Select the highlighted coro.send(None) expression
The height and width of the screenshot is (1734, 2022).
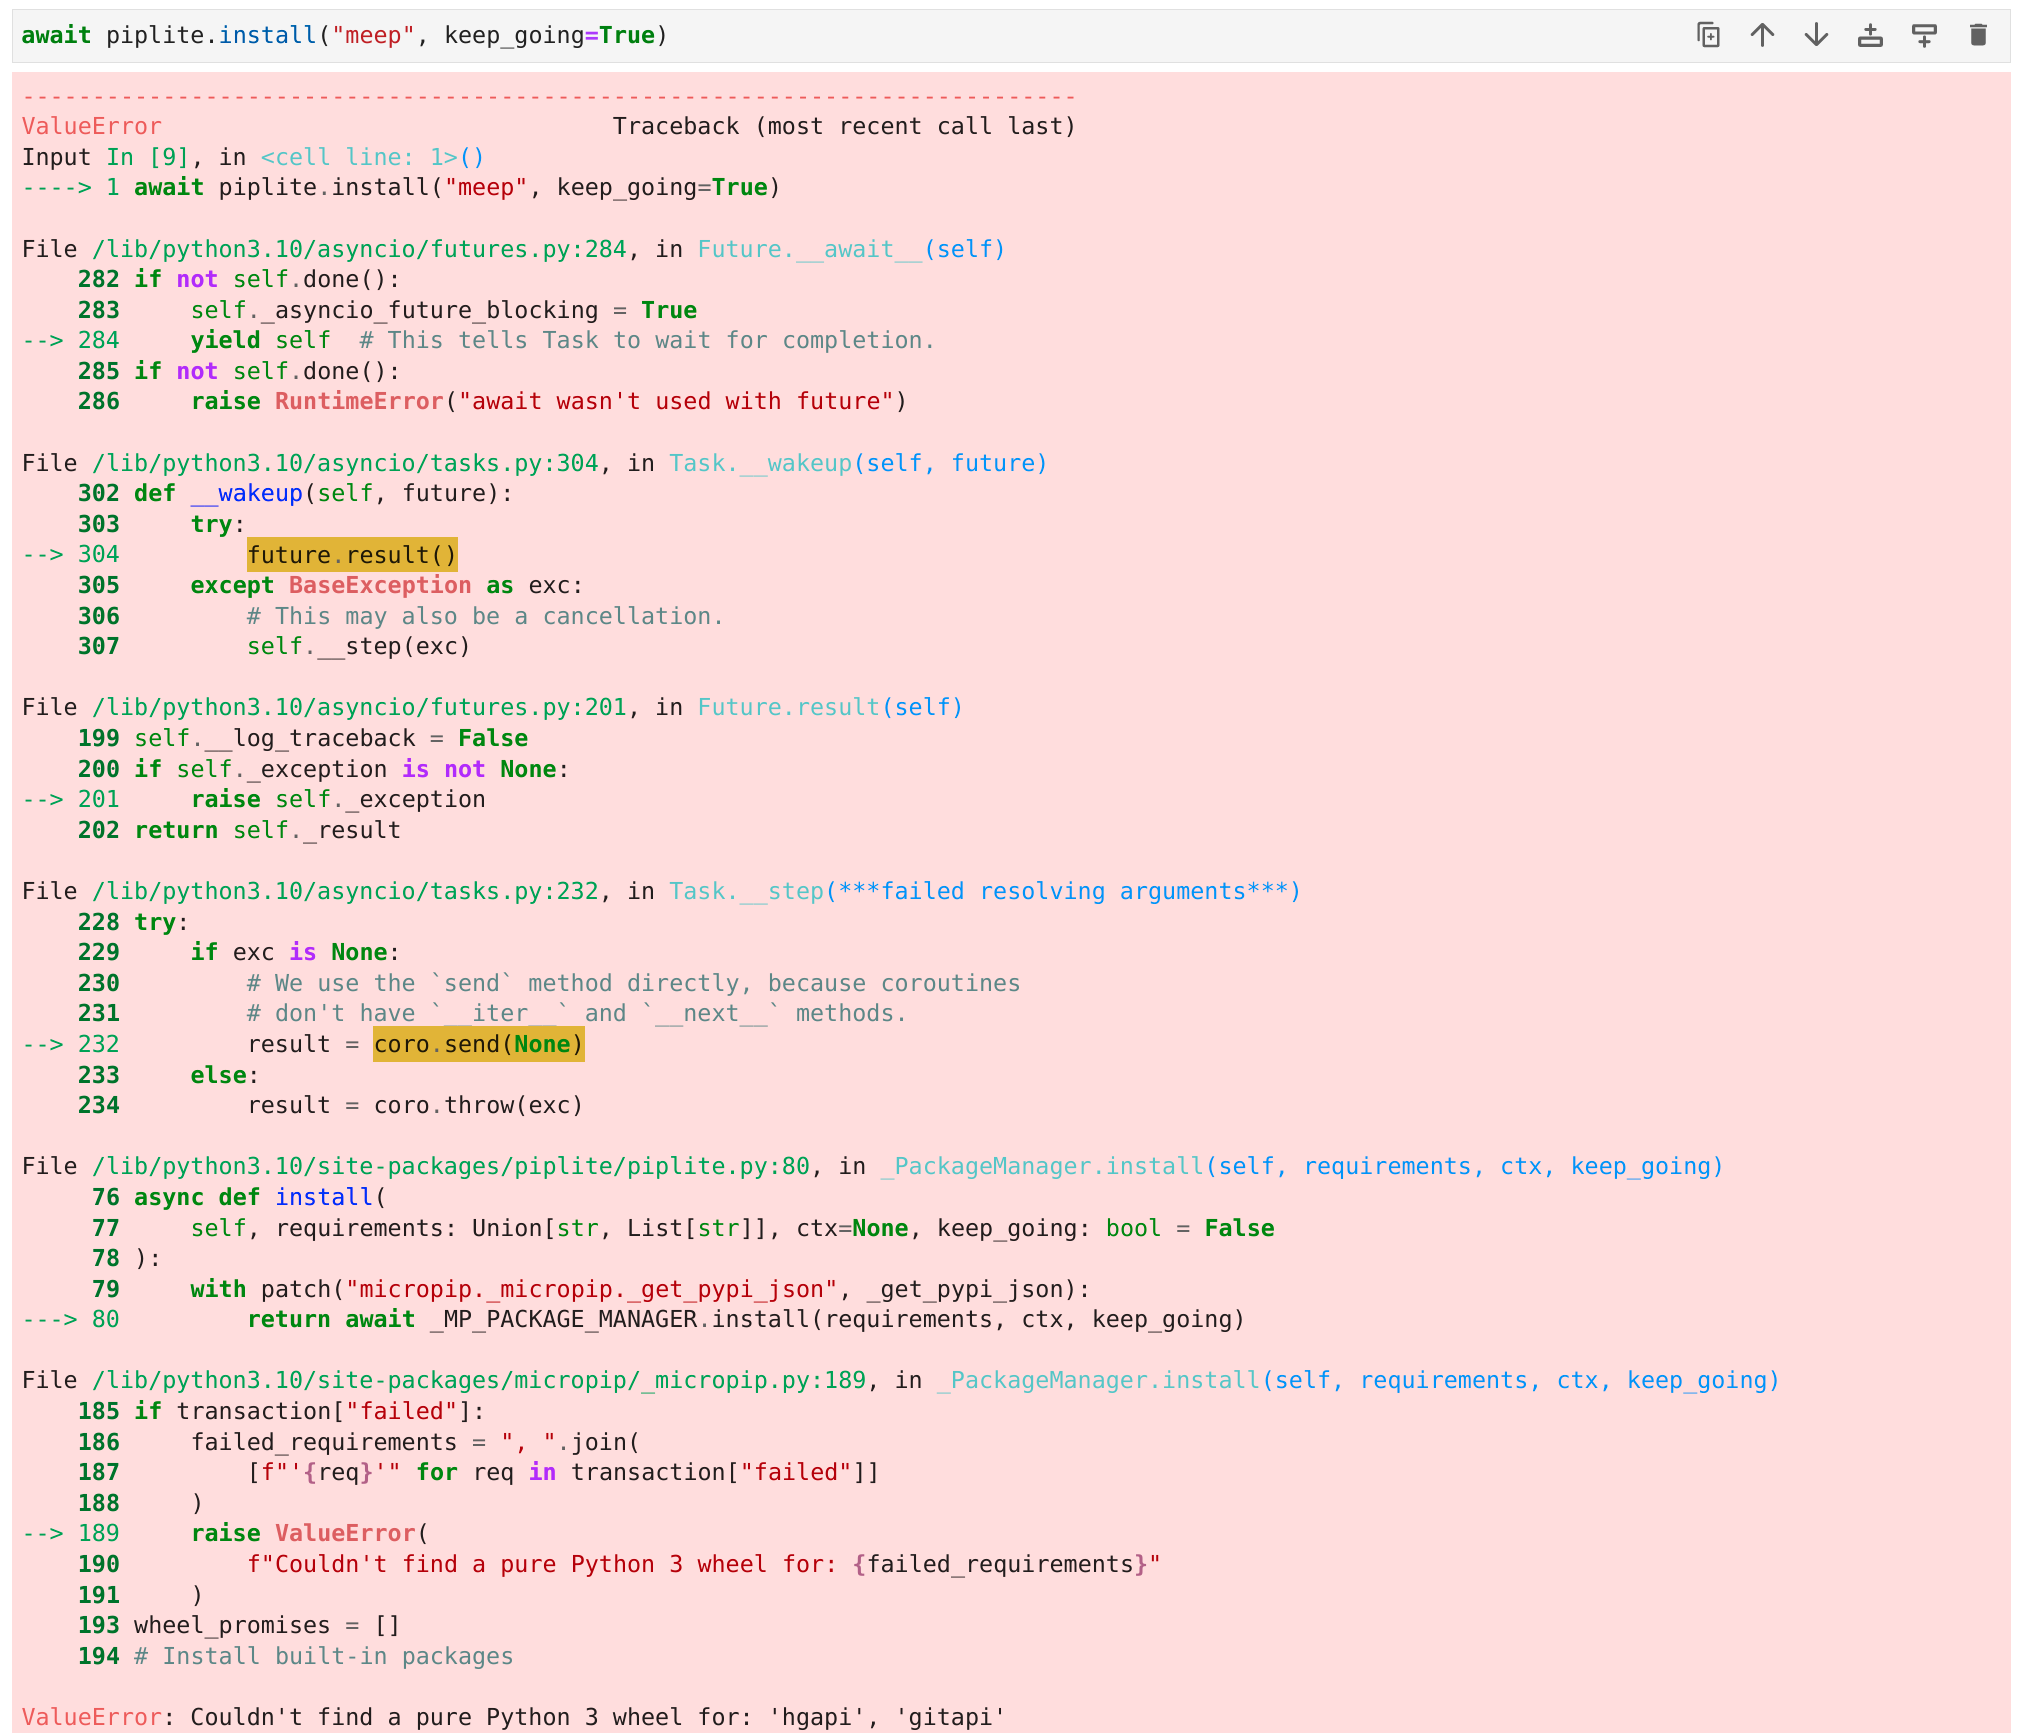(x=478, y=1043)
